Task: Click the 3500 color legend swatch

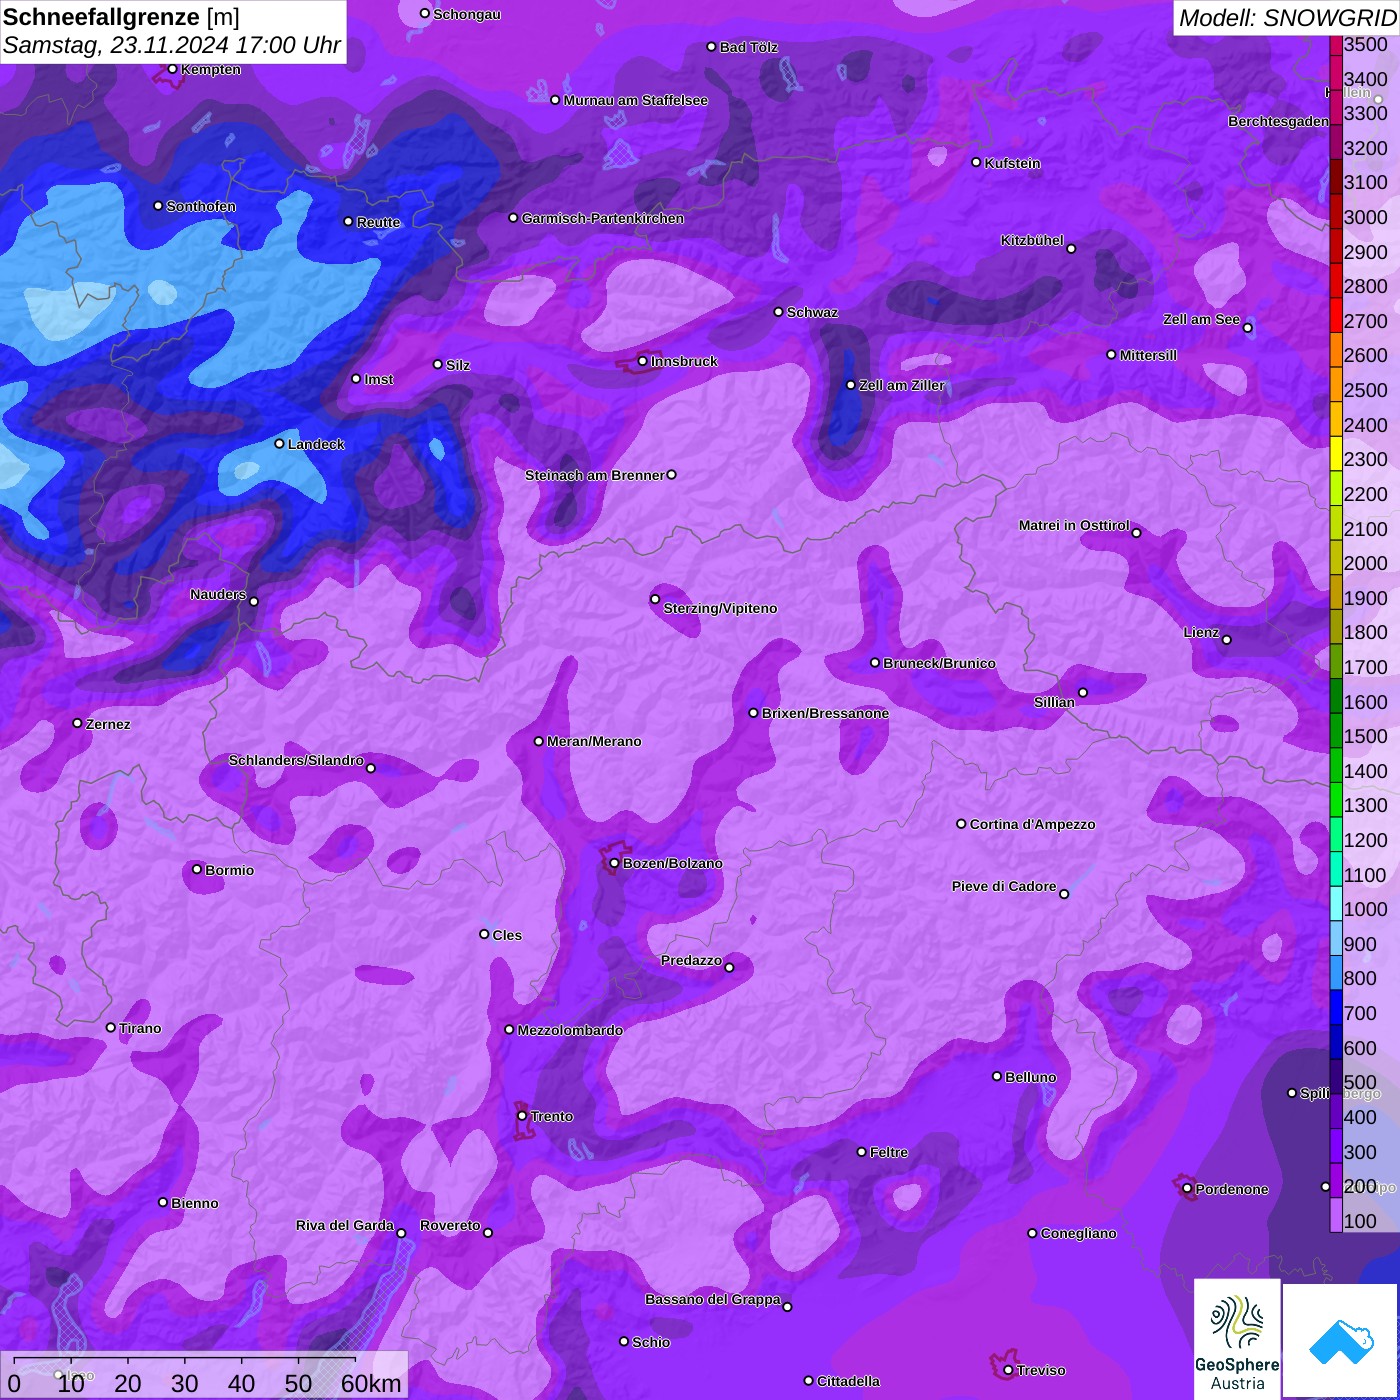Action: tap(1336, 45)
